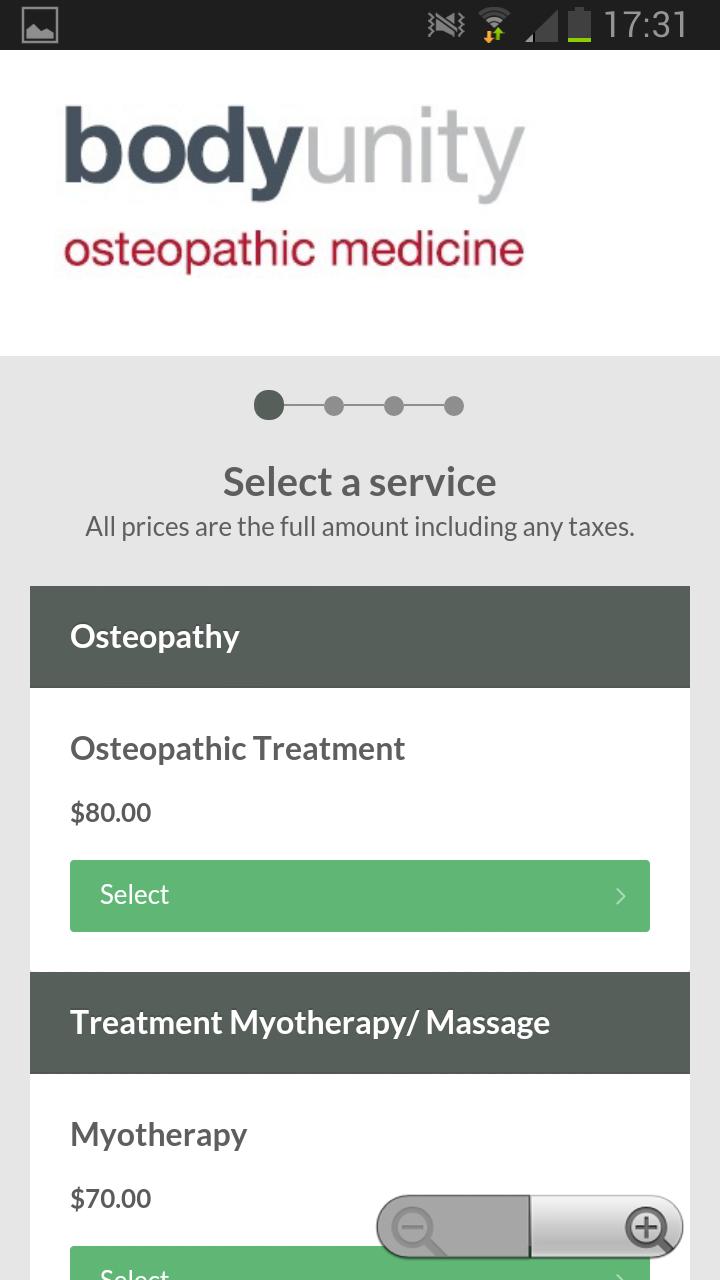720x1280 pixels.
Task: Select the Osteopathic Treatment service
Action: (x=360, y=896)
